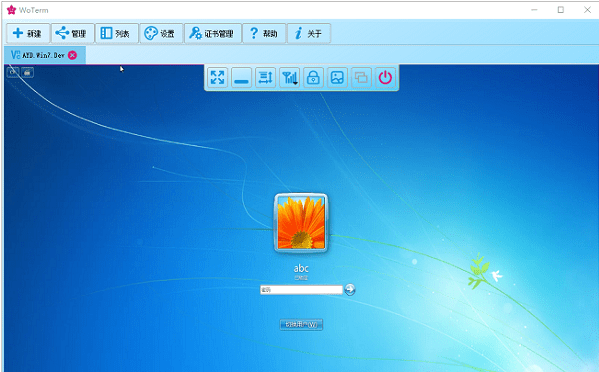Open the 关于 (About) info button

click(309, 34)
